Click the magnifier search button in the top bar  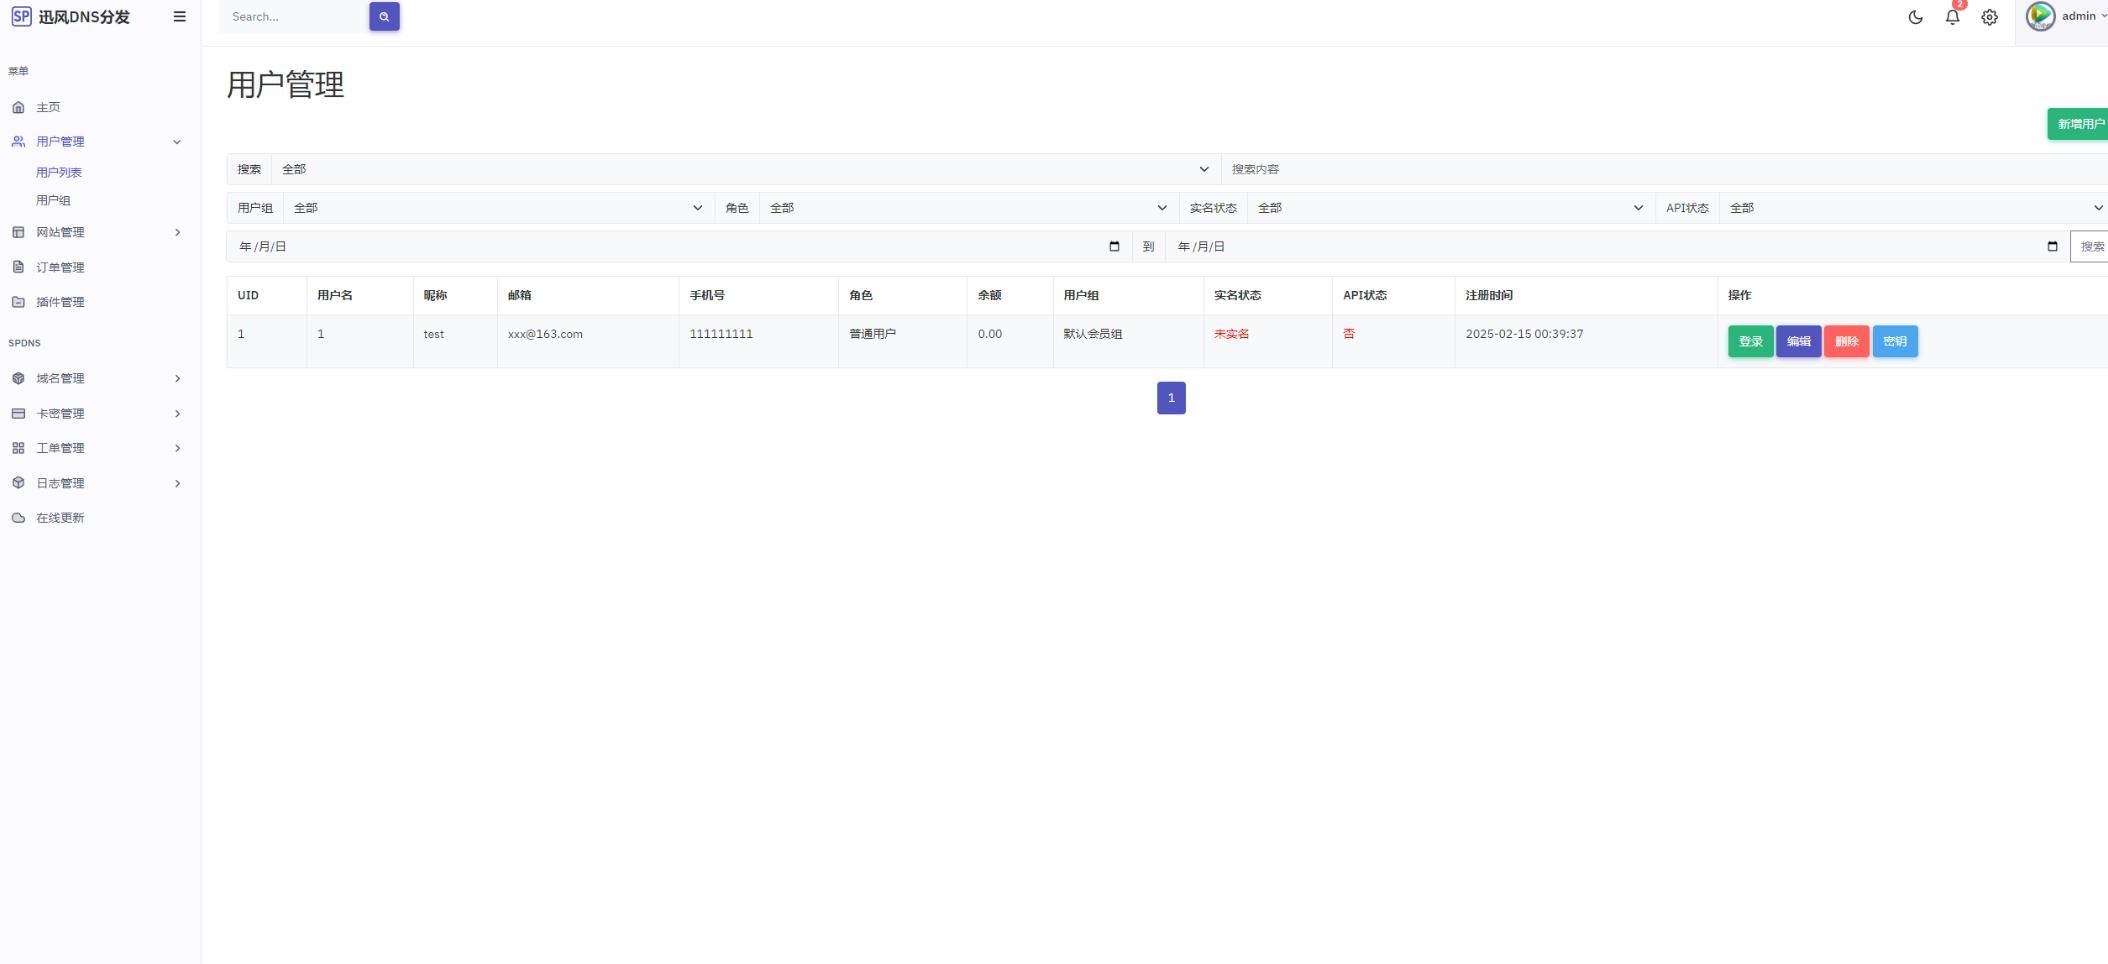(384, 17)
